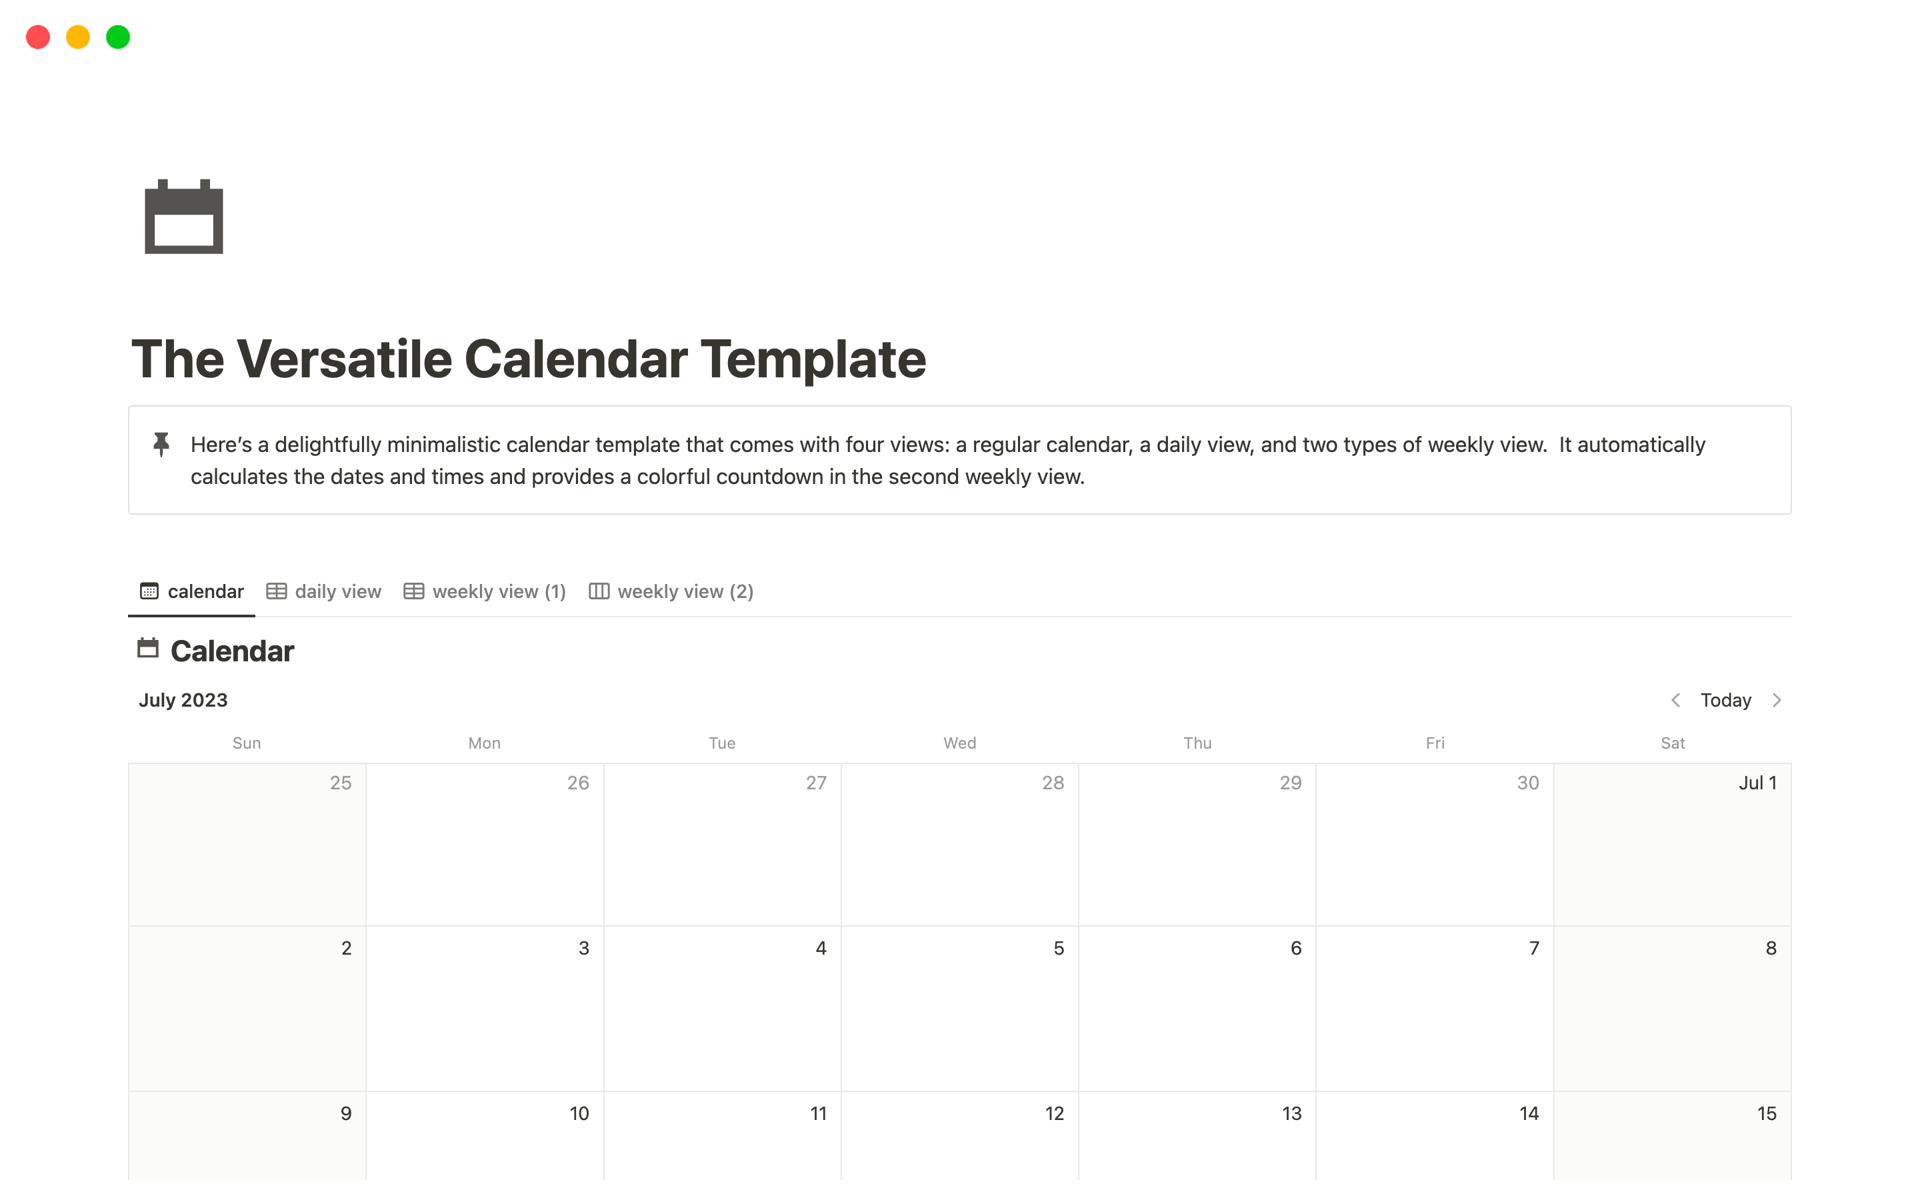Click the page emoji calendar icon at top
Viewport: 1920px width, 1200px height.
pyautogui.click(x=184, y=216)
